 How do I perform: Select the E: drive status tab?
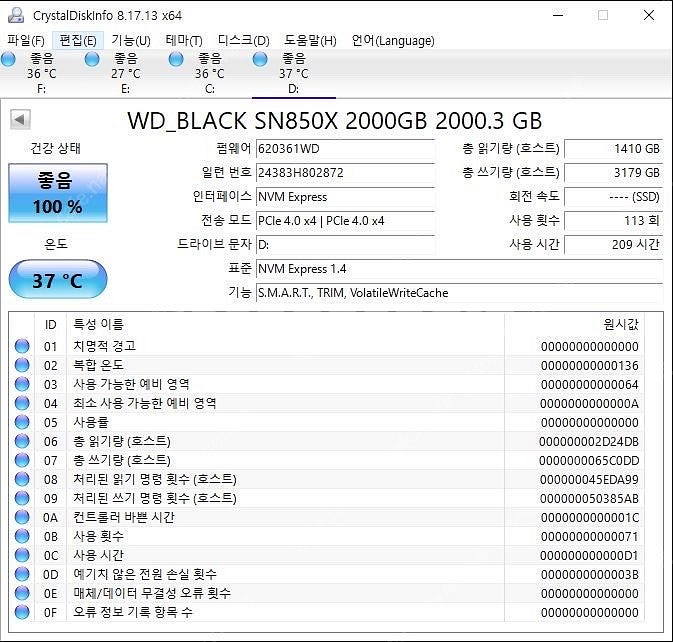tap(125, 73)
